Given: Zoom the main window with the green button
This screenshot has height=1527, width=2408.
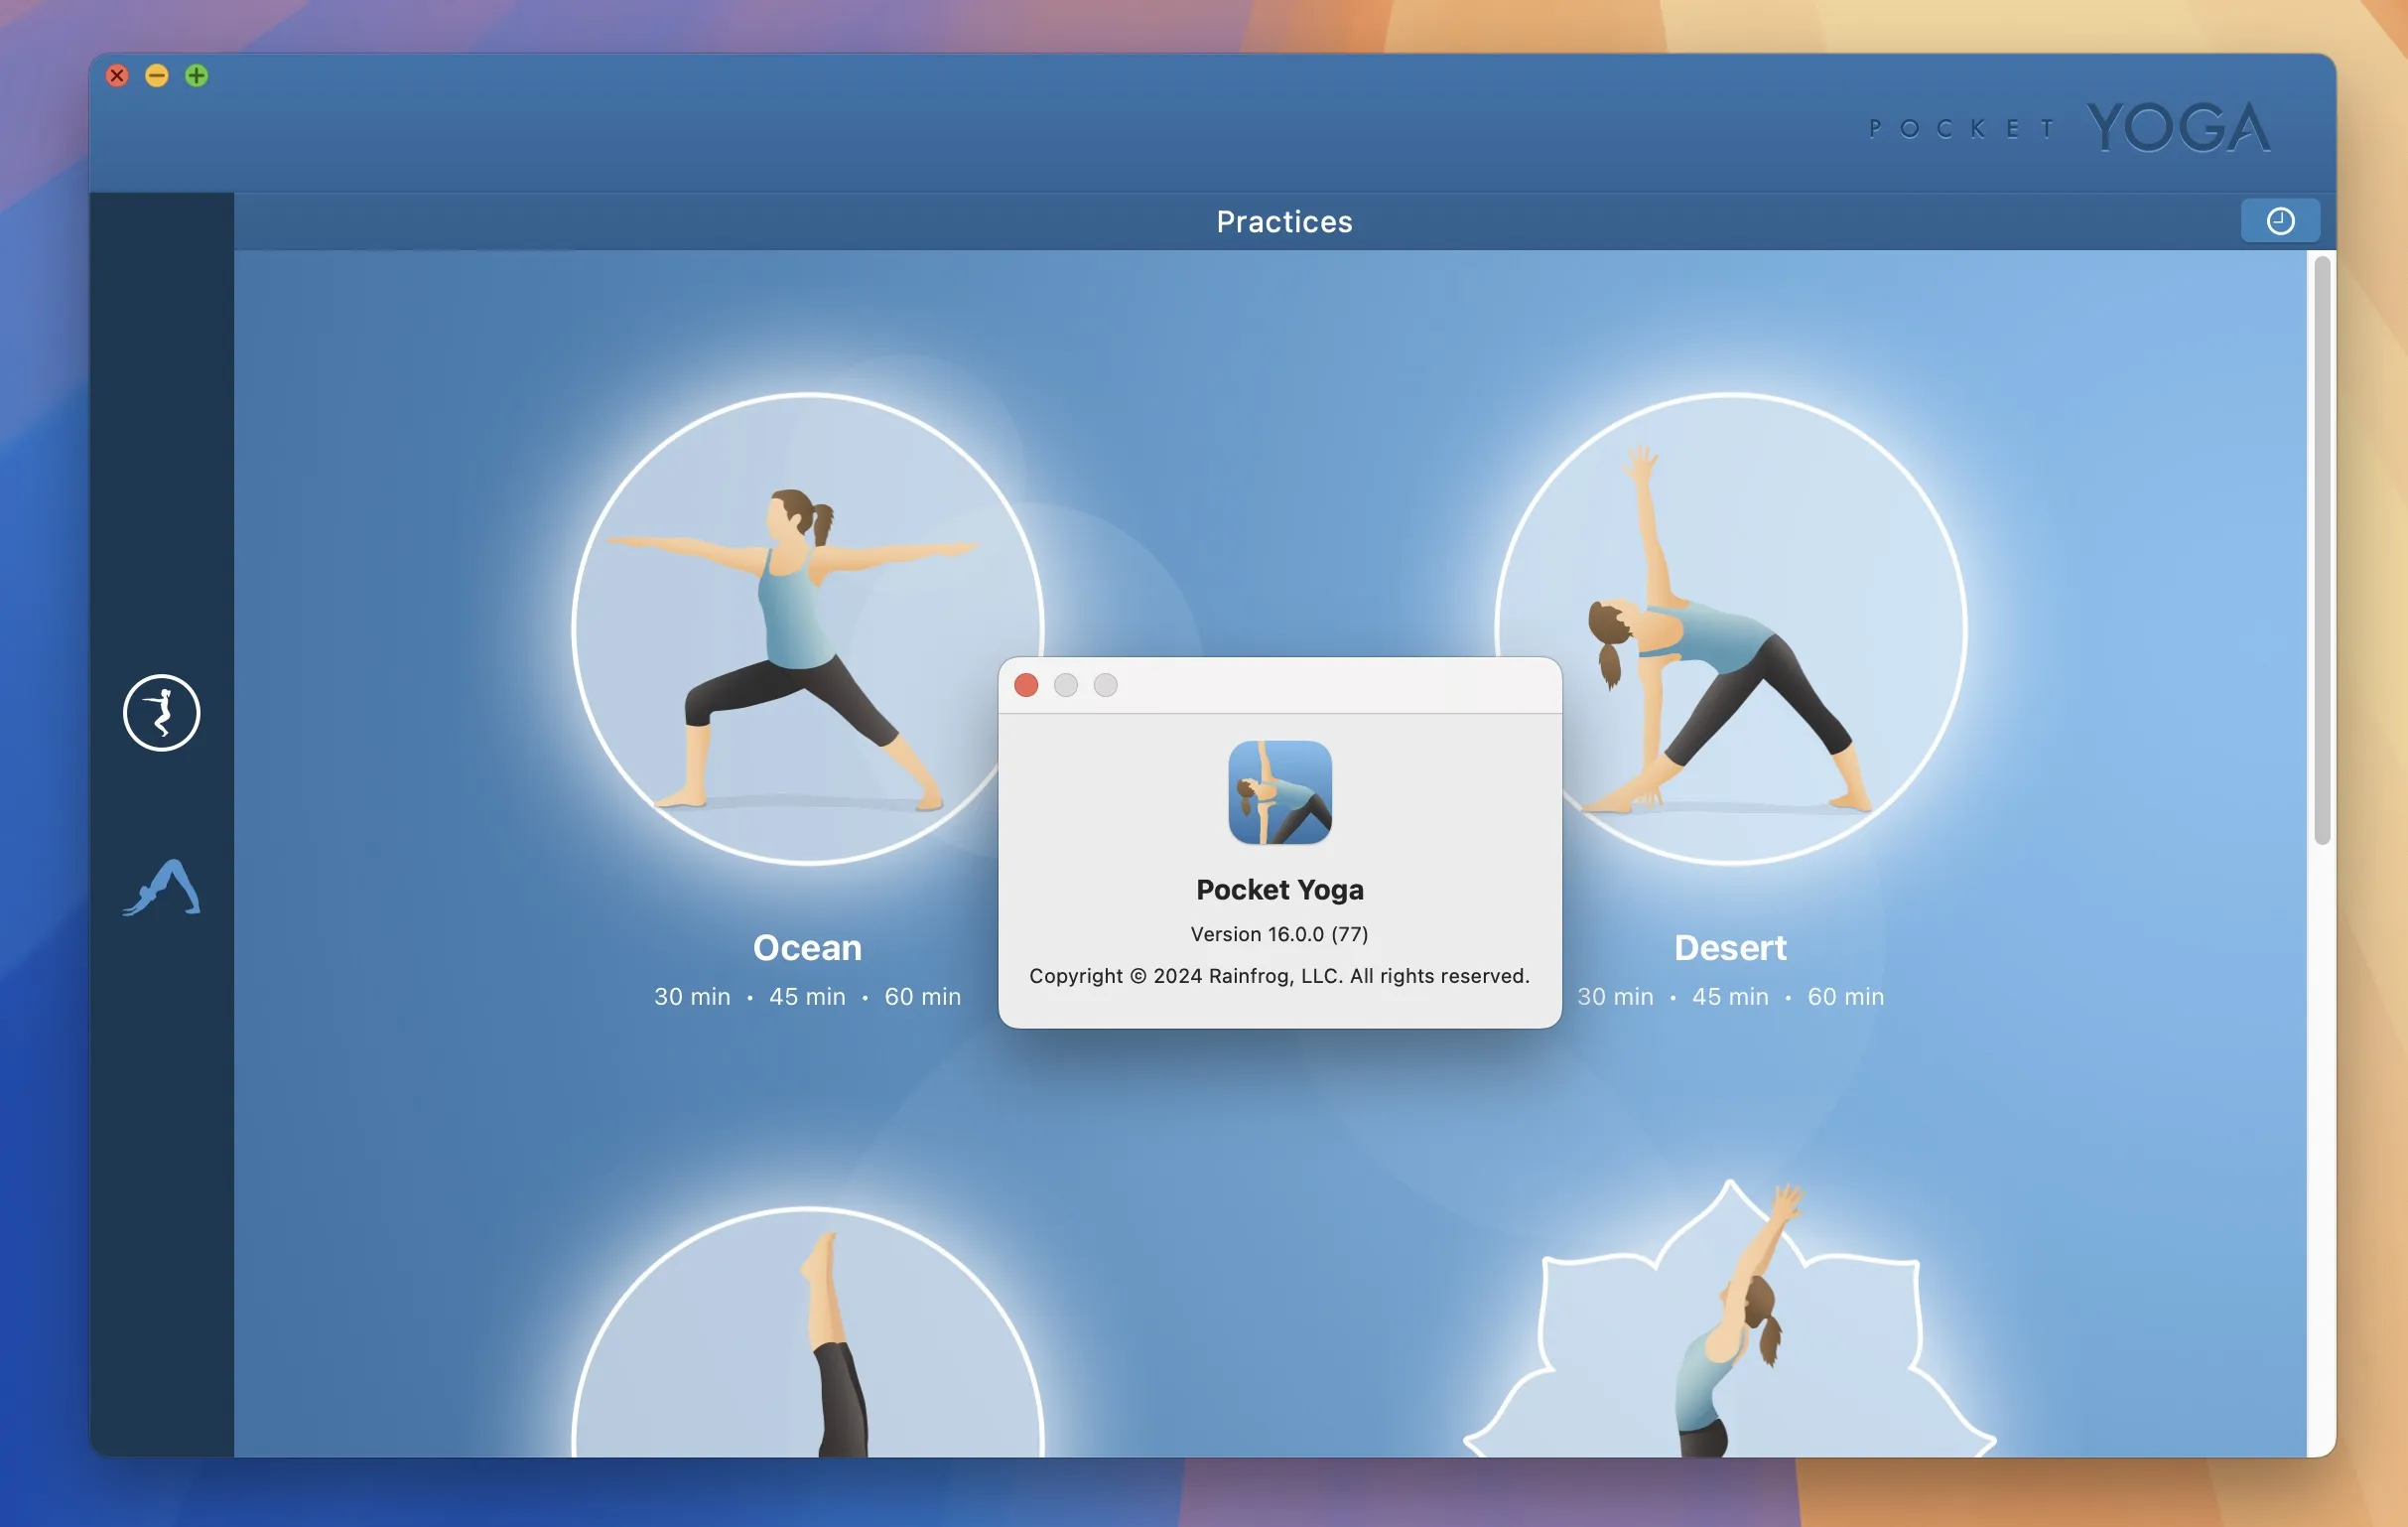Looking at the screenshot, I should coord(197,76).
